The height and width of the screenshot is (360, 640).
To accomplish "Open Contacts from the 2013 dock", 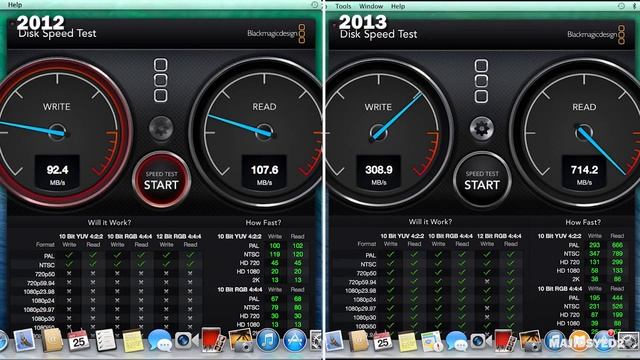I will point(359,340).
